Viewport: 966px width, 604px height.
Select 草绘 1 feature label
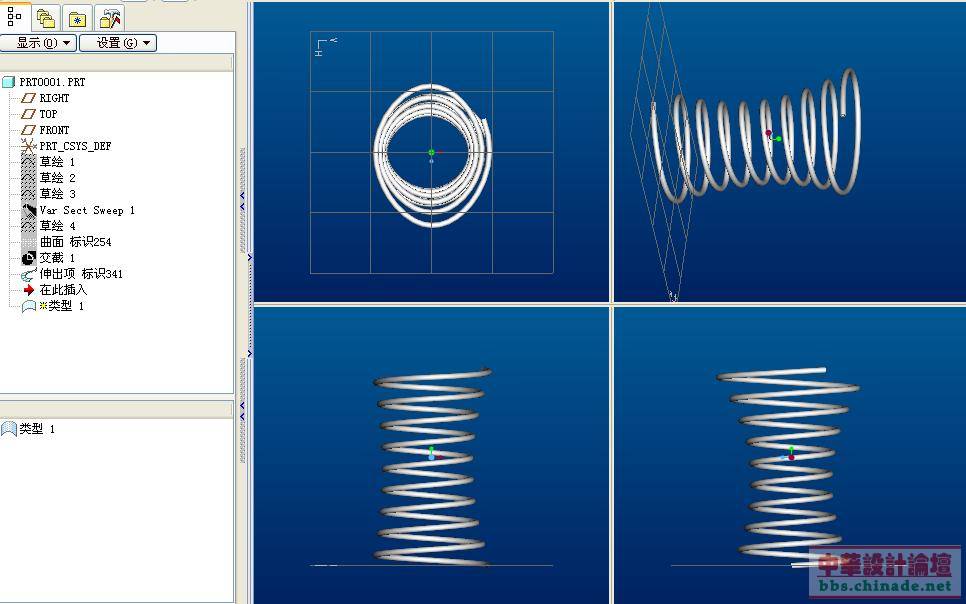point(57,162)
